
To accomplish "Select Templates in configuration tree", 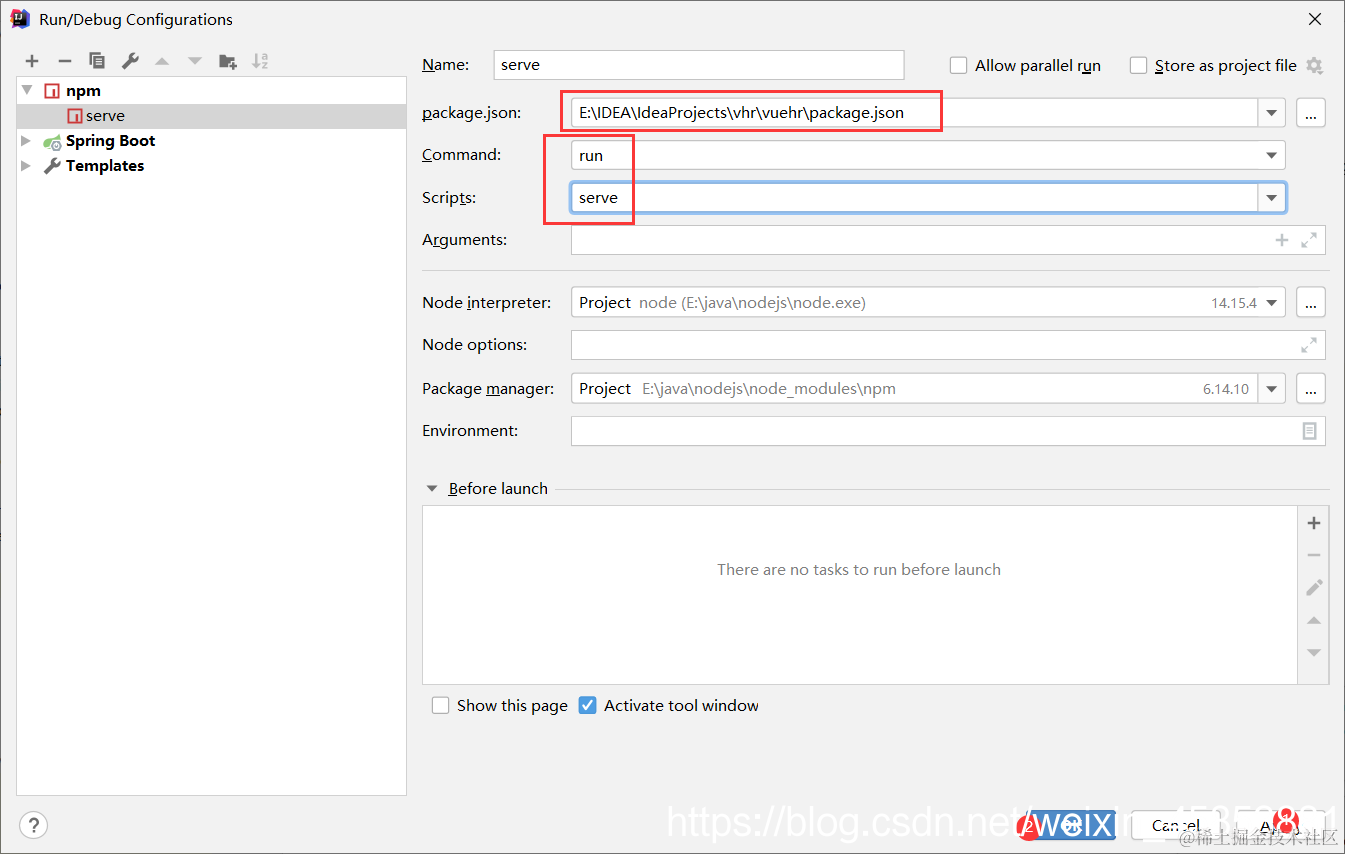I will [x=105, y=166].
